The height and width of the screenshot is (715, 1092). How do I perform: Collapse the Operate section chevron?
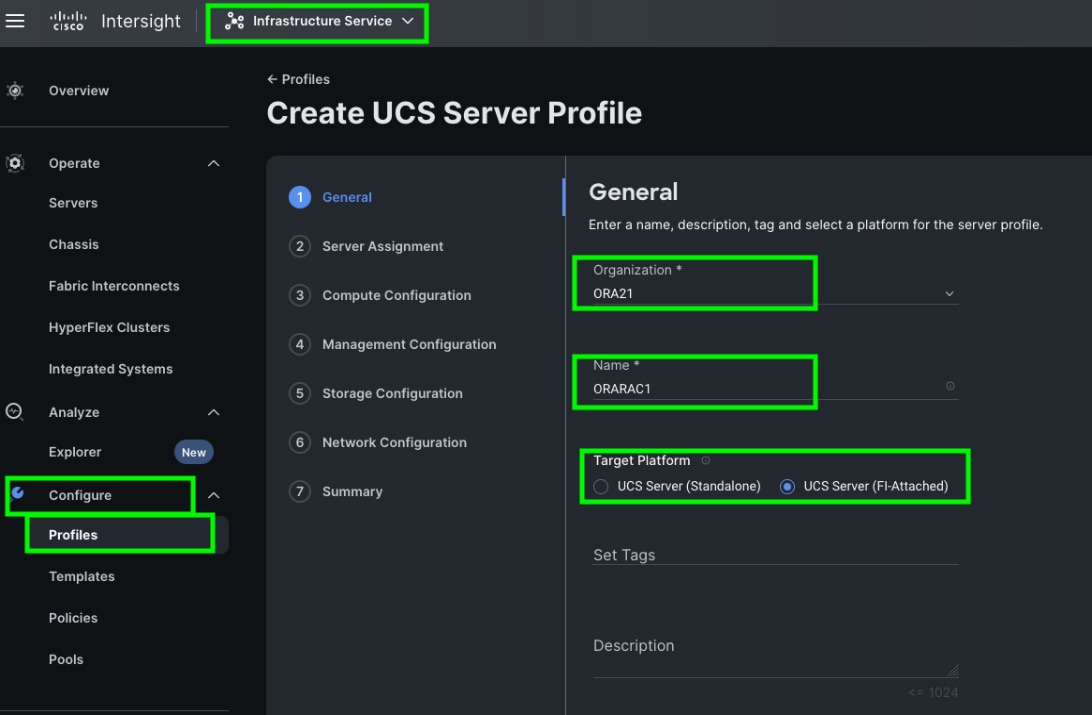click(213, 163)
